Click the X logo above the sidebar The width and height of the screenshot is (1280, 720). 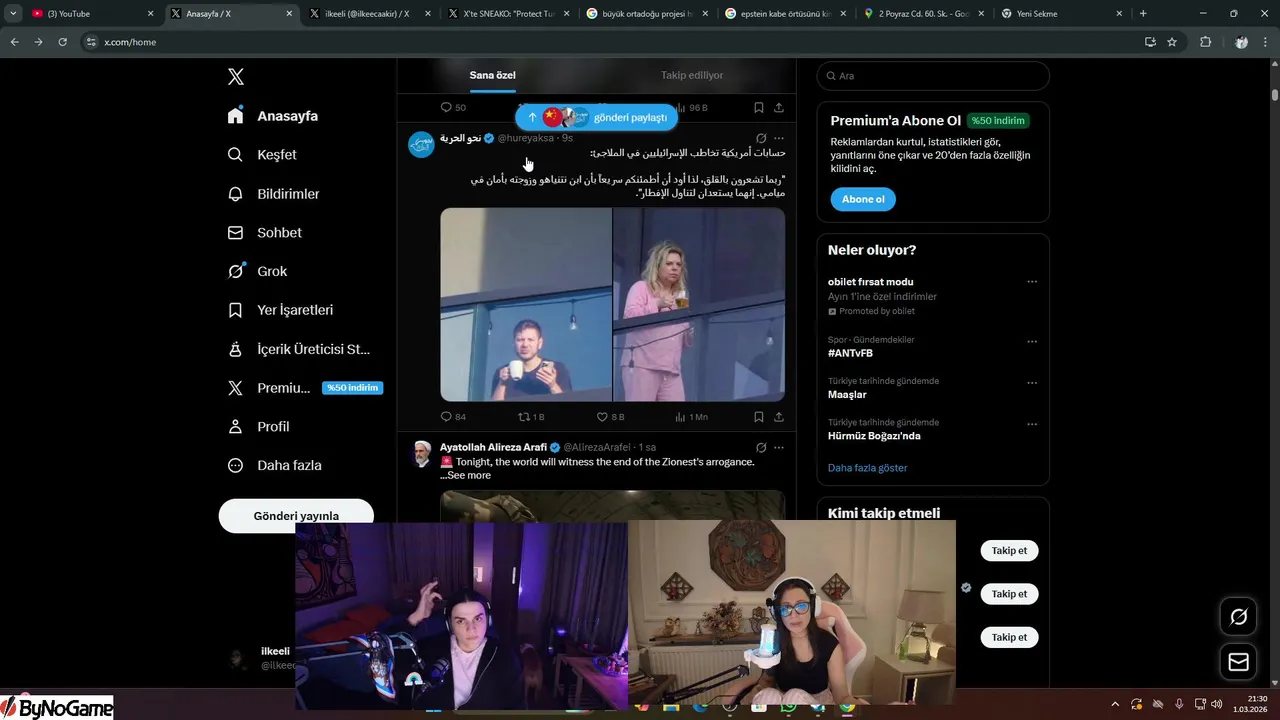click(x=235, y=77)
